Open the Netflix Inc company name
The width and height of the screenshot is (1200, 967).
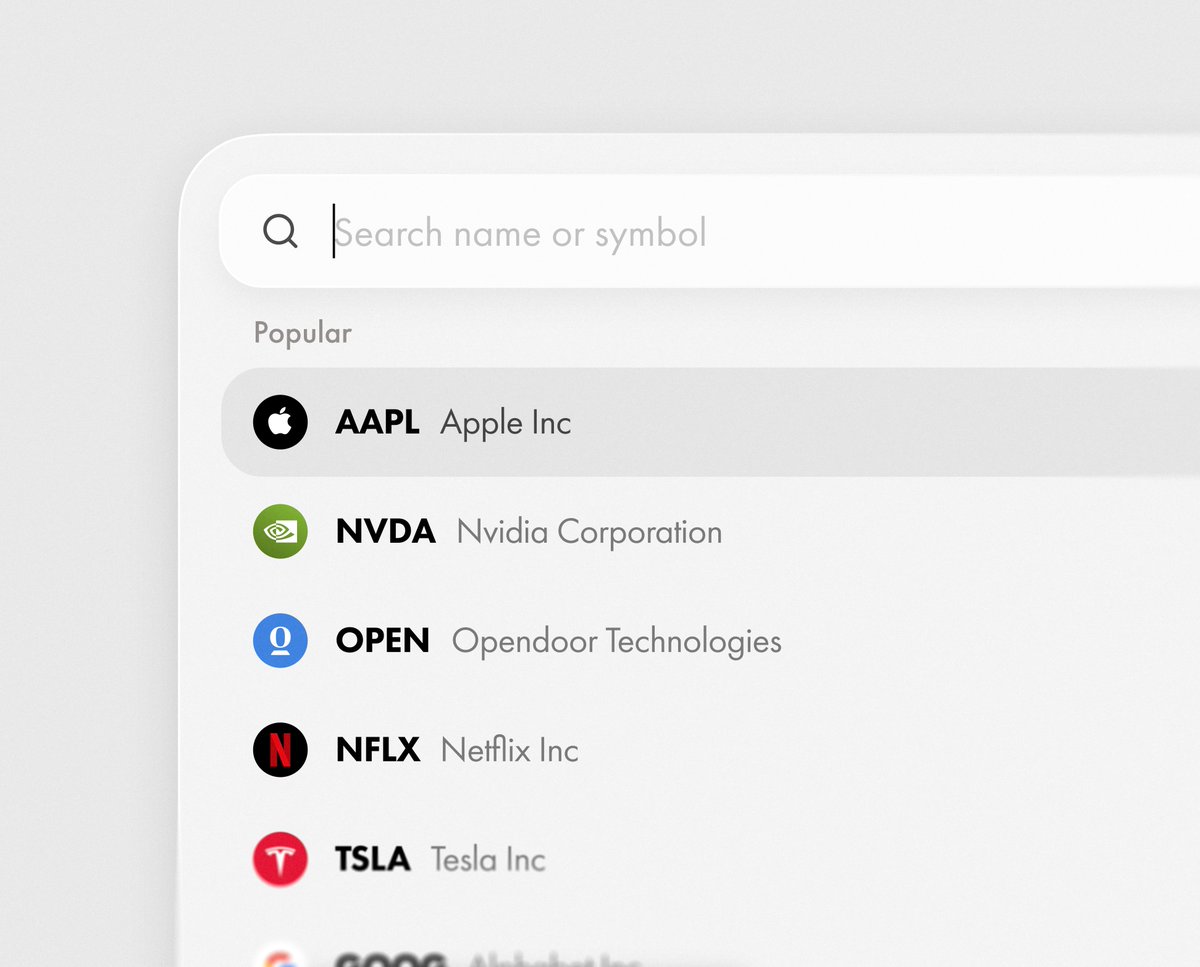(x=510, y=750)
